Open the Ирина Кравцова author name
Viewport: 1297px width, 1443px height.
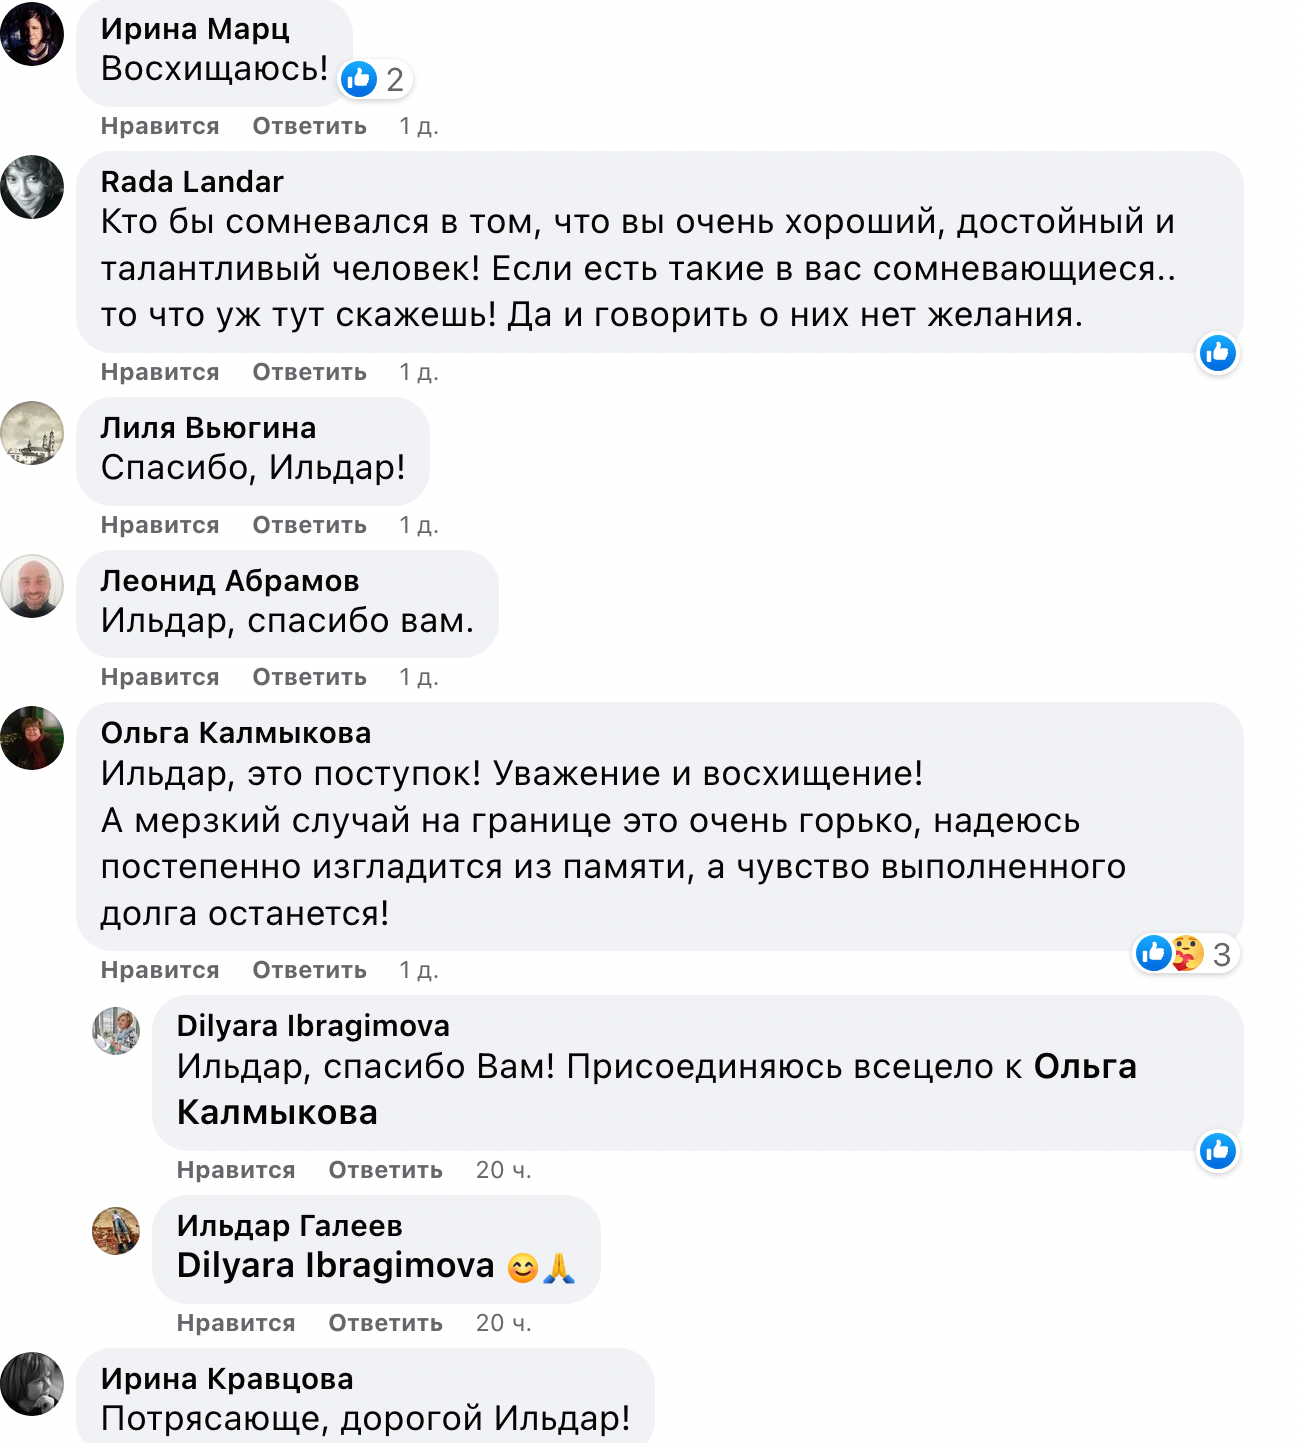point(227,1379)
